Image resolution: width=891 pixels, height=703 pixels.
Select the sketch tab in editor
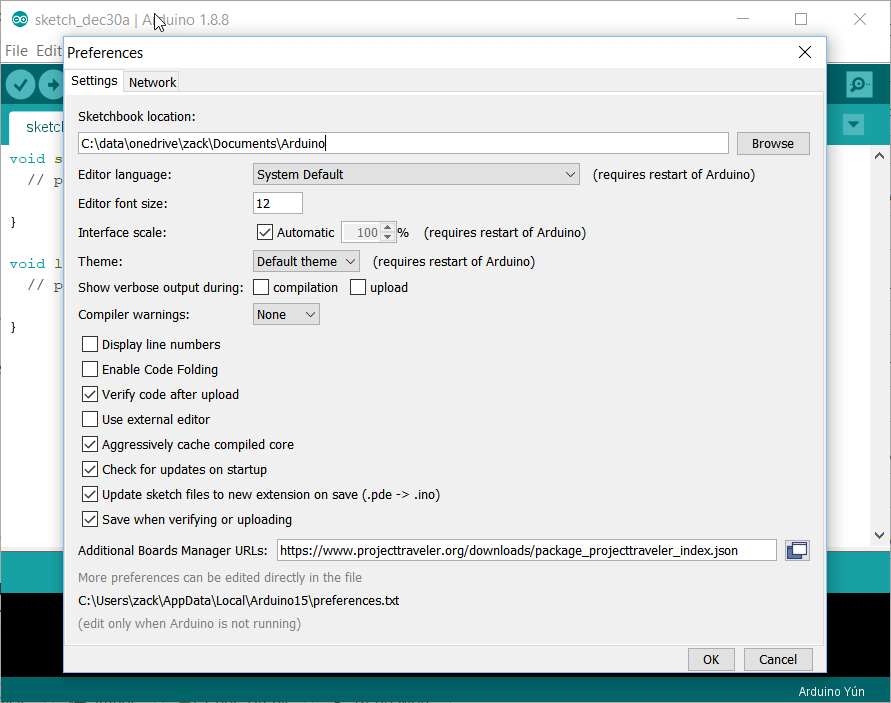click(x=36, y=127)
